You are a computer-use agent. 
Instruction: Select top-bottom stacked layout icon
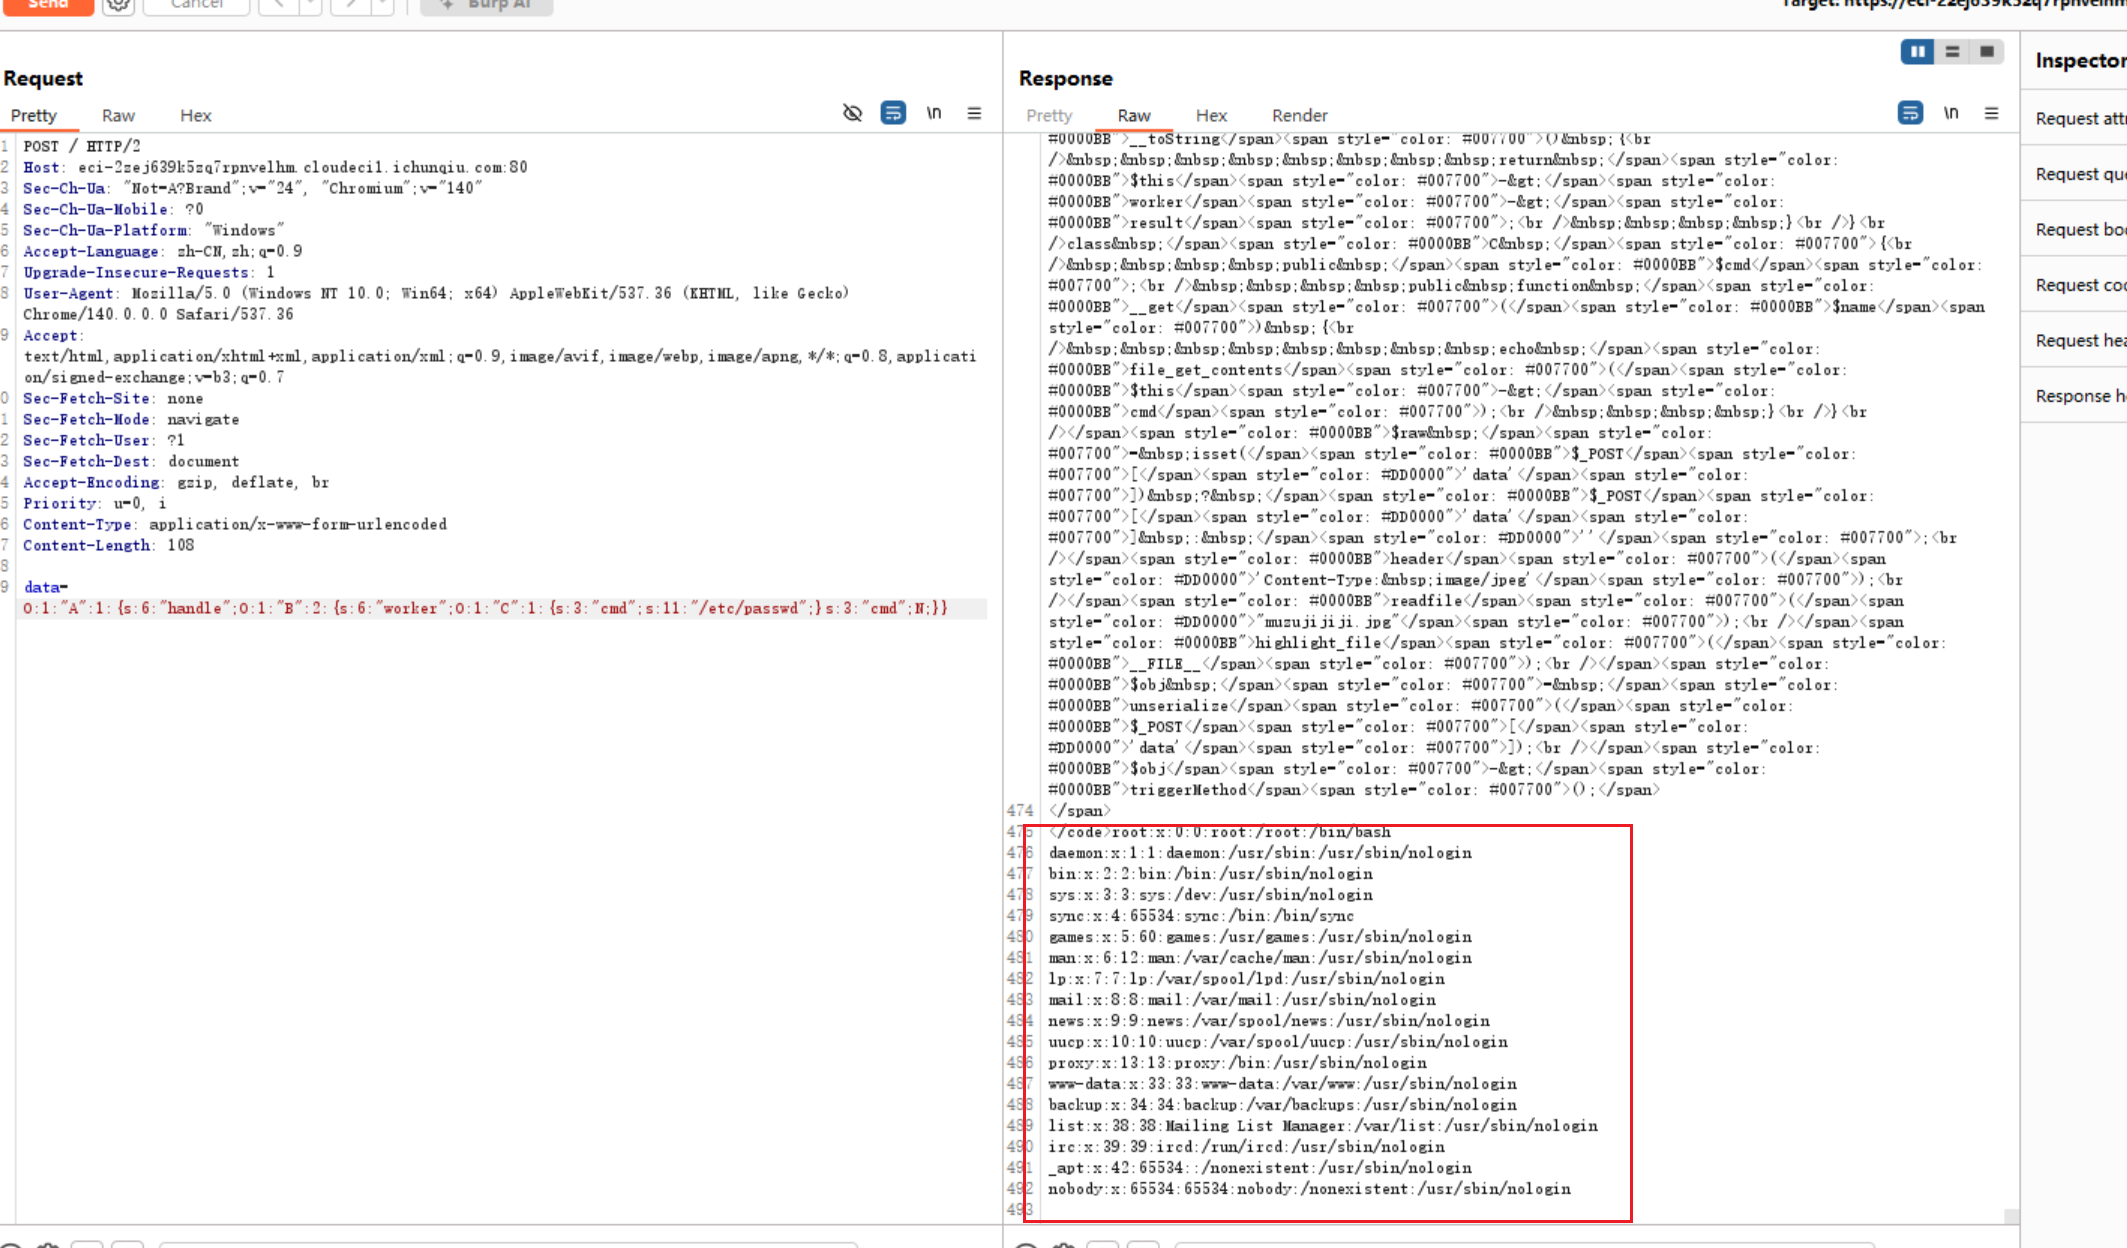[1952, 52]
